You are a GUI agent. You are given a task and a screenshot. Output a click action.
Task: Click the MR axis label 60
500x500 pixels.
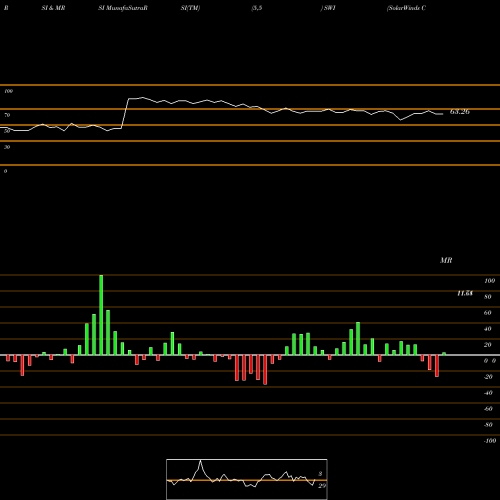pyautogui.click(x=488, y=313)
